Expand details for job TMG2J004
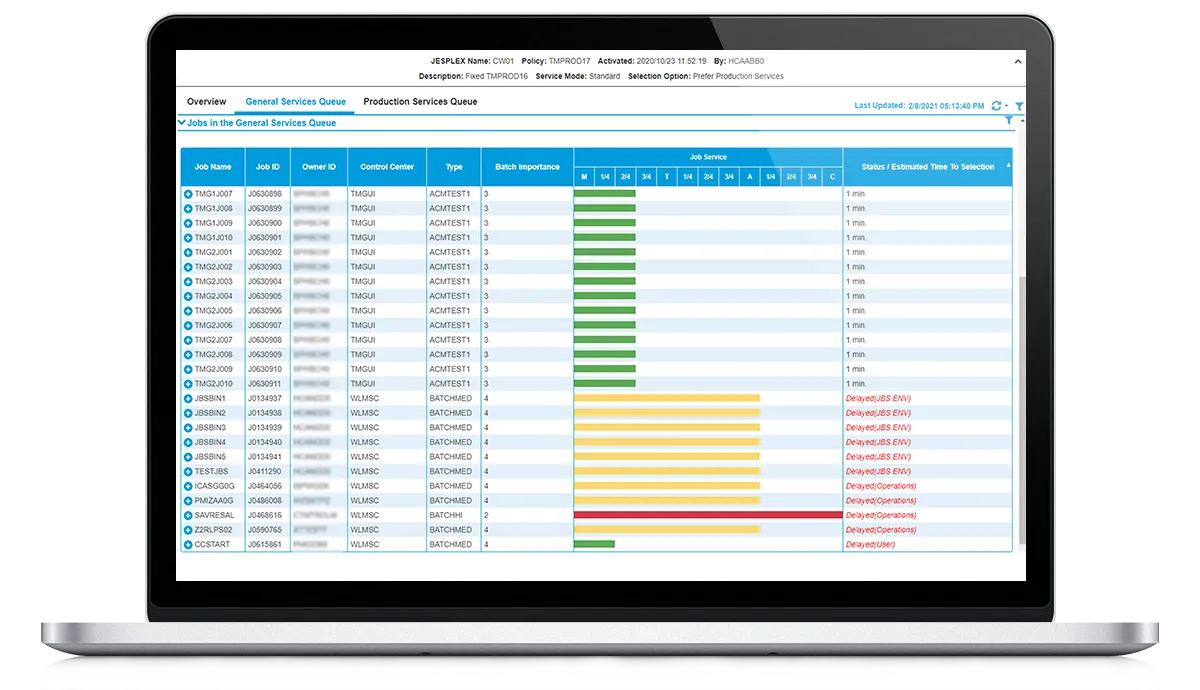Image resolution: width=1200 pixels, height=690 pixels. pos(188,296)
